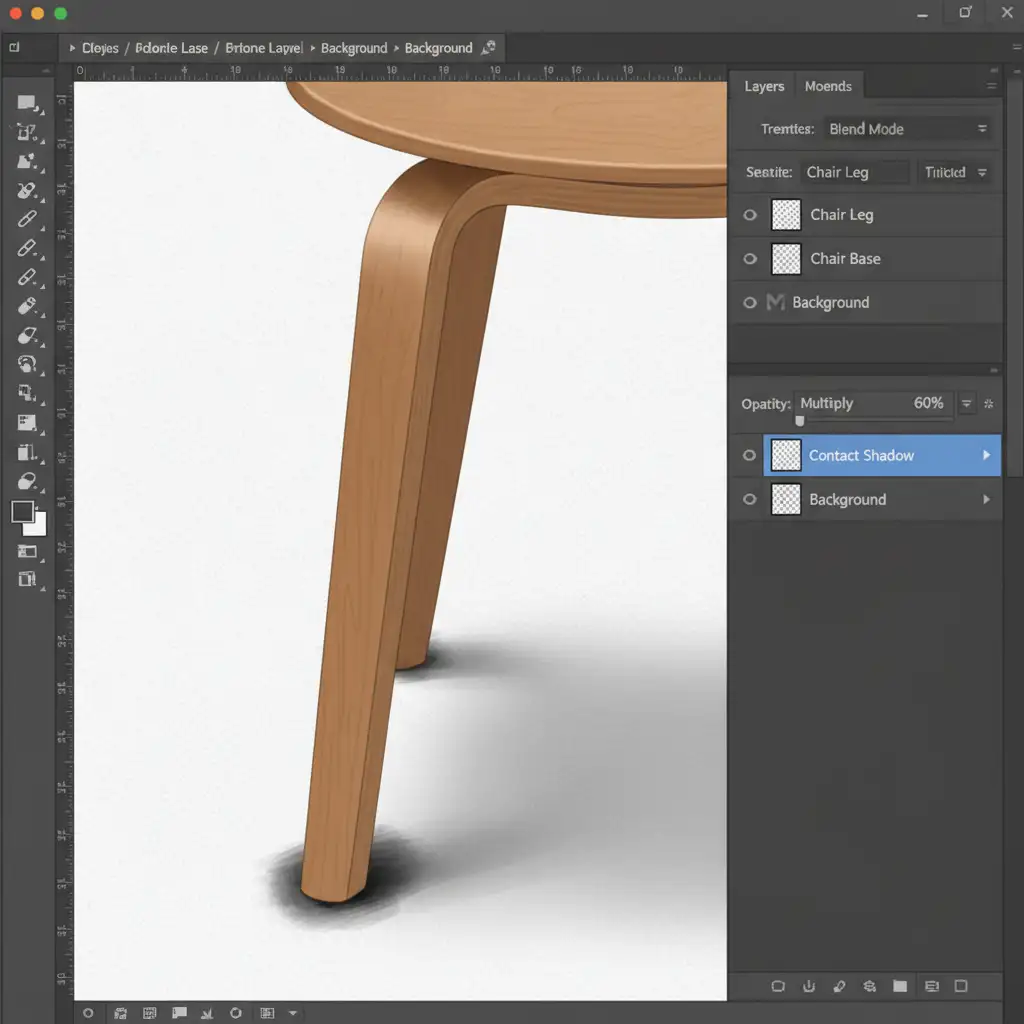Hide the Contact Shadow layer

[749, 456]
